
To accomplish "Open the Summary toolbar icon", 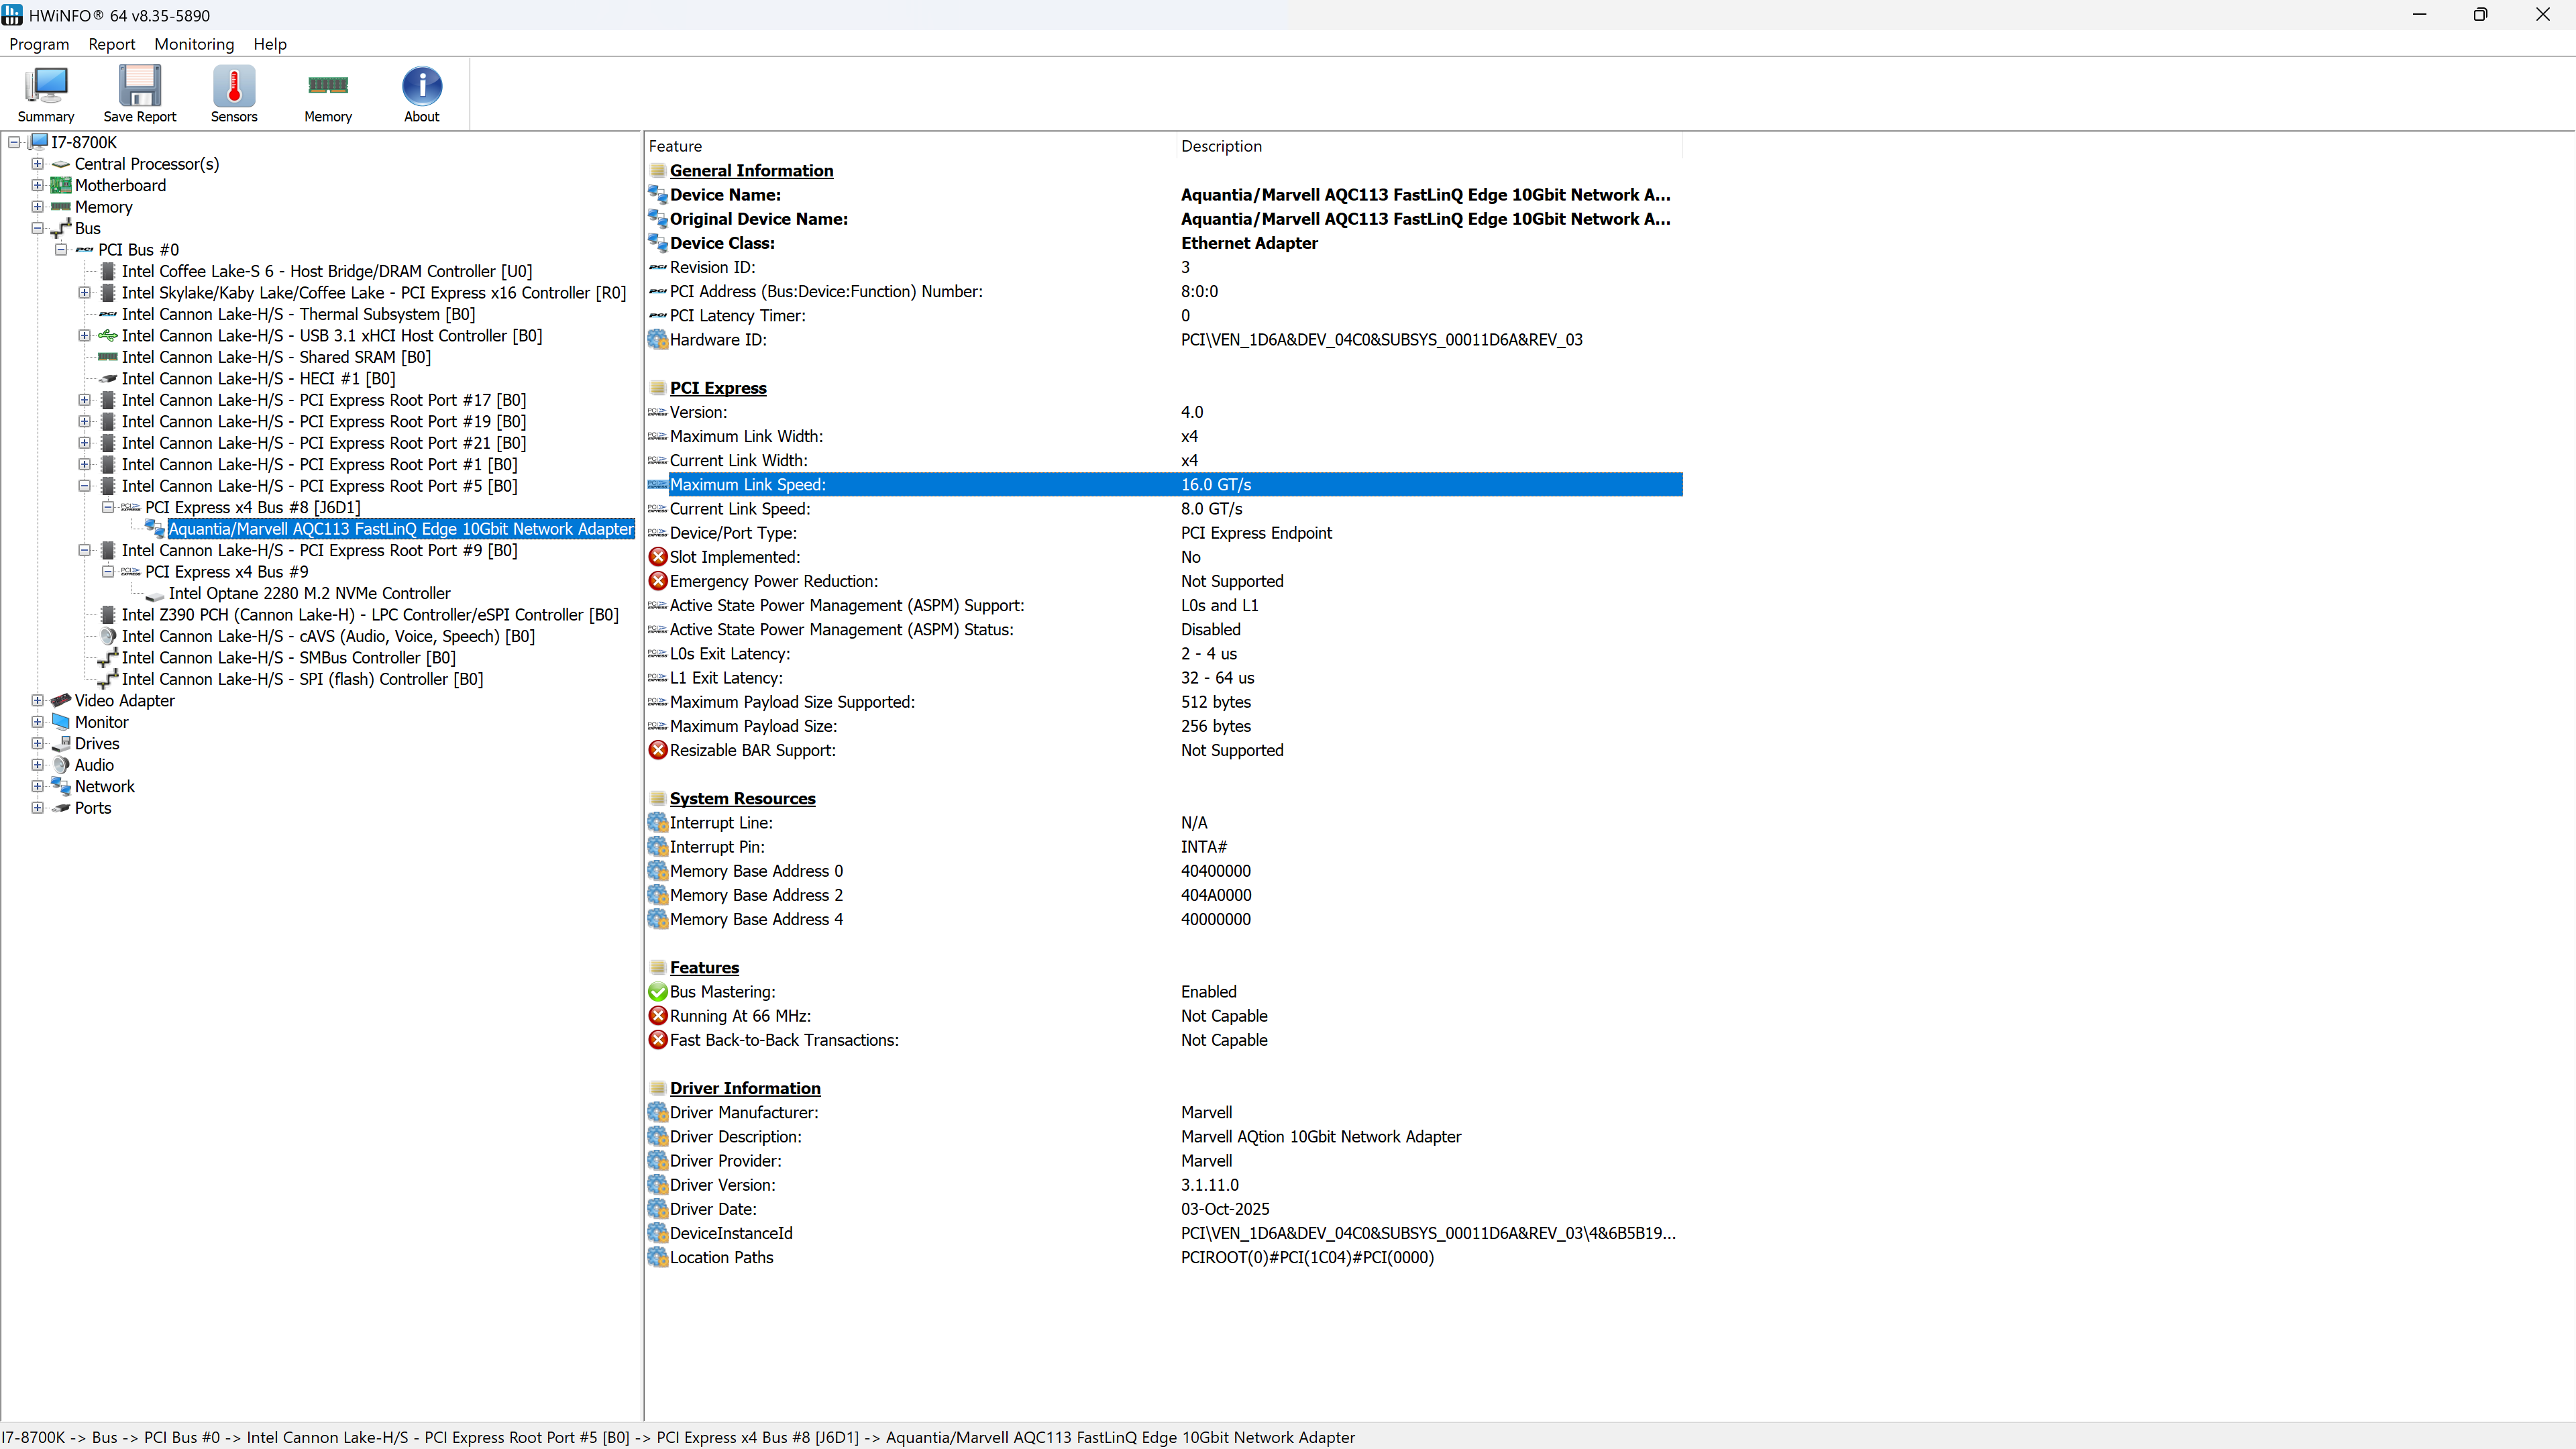I will (x=45, y=93).
